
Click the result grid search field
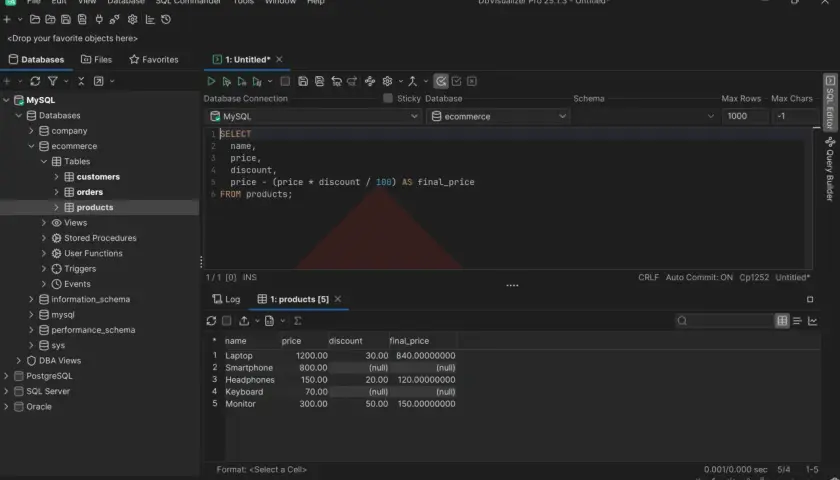724,321
